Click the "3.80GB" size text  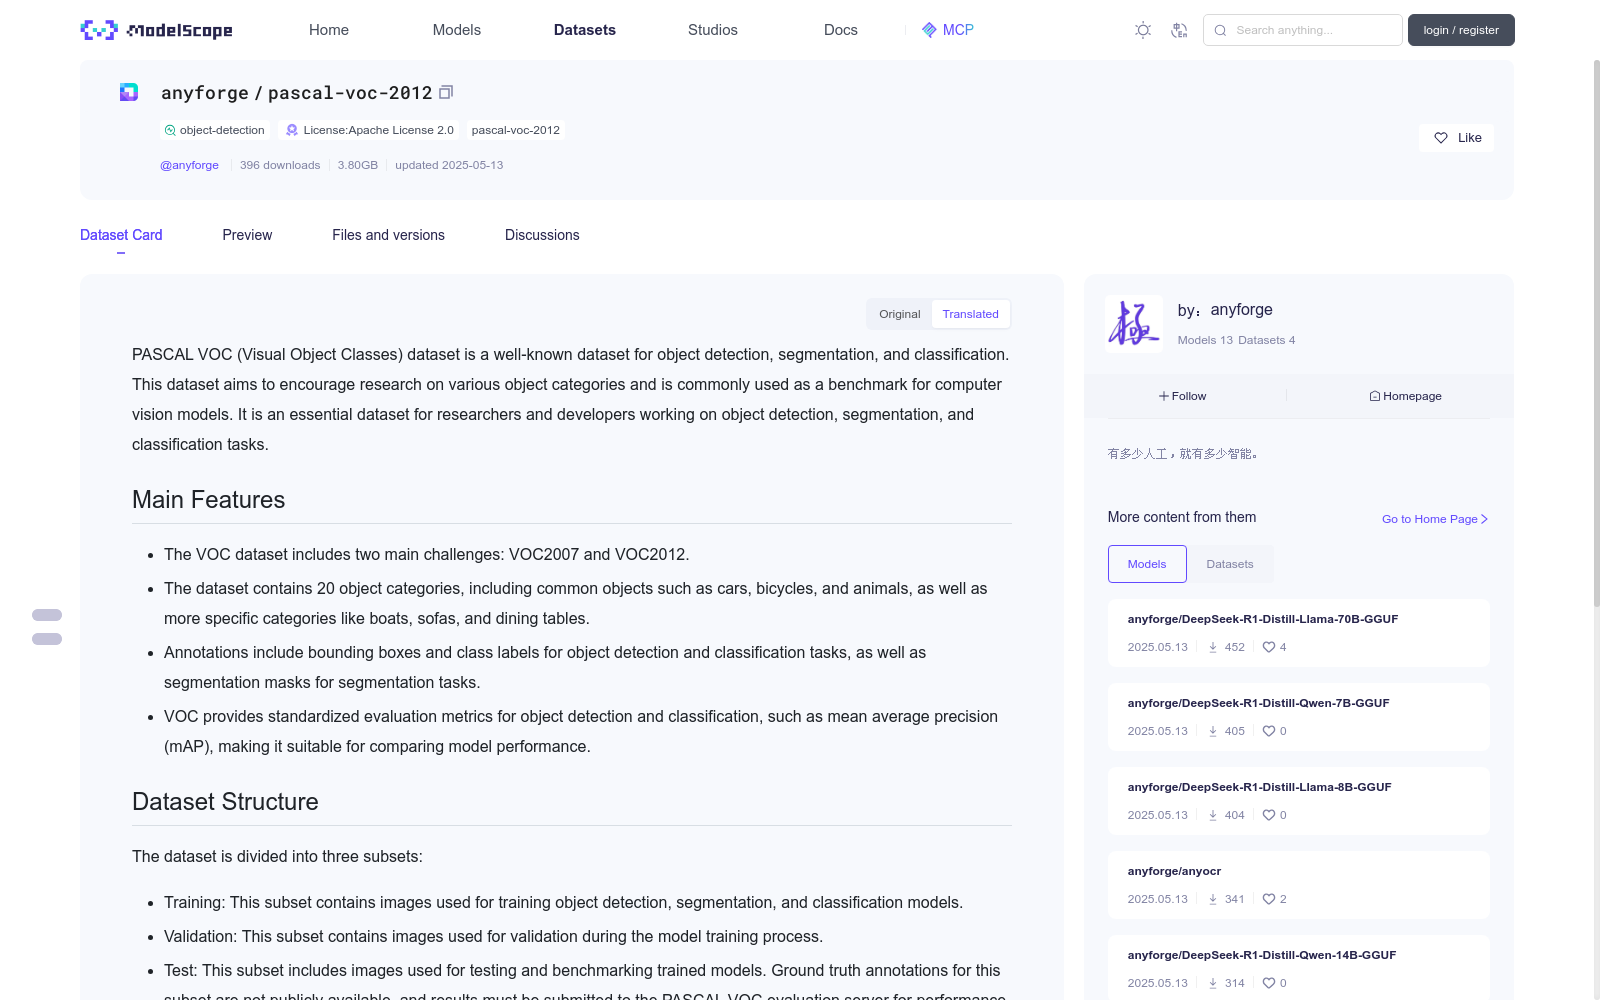point(357,165)
